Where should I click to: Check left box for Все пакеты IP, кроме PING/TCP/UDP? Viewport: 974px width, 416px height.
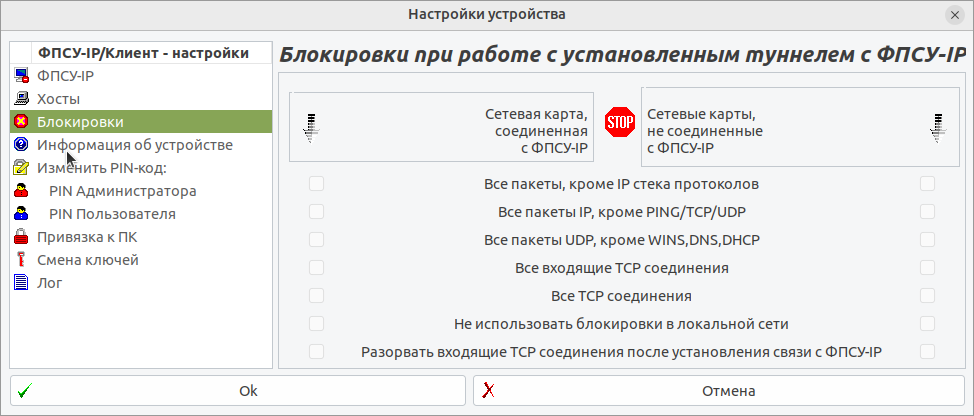[317, 212]
